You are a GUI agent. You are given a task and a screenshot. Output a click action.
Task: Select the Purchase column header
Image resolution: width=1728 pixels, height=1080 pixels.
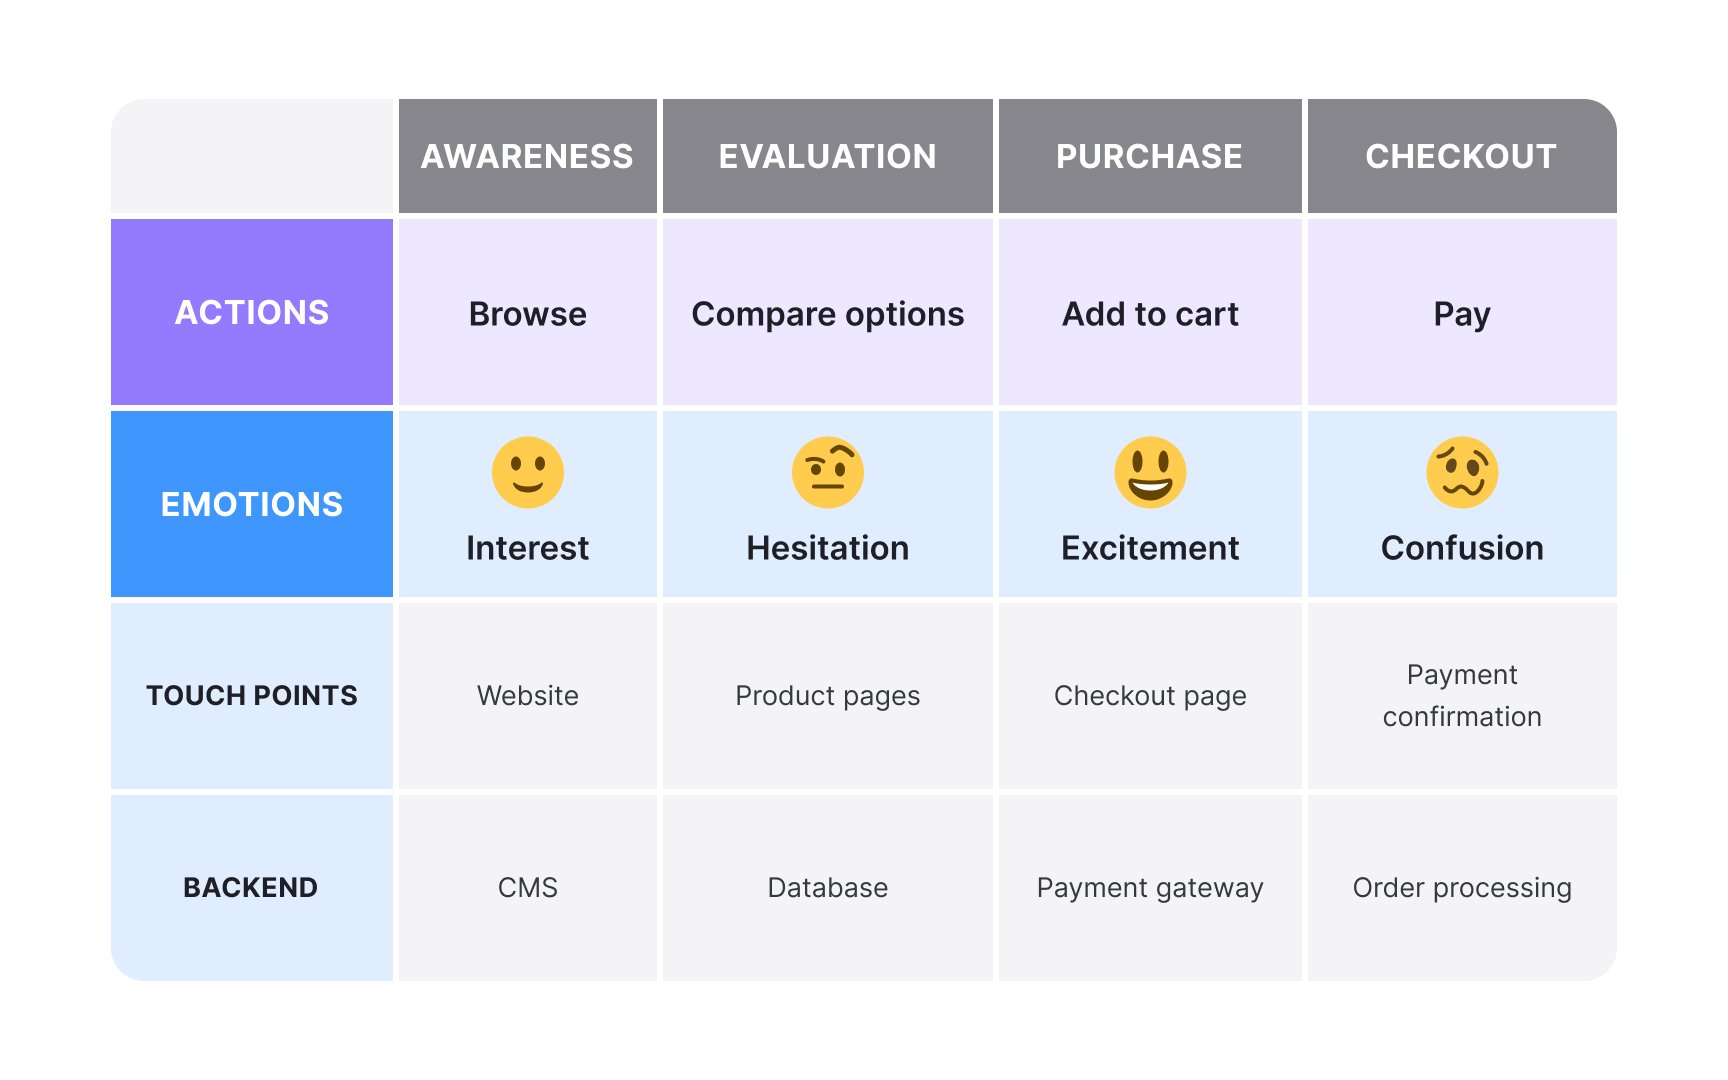1150,156
